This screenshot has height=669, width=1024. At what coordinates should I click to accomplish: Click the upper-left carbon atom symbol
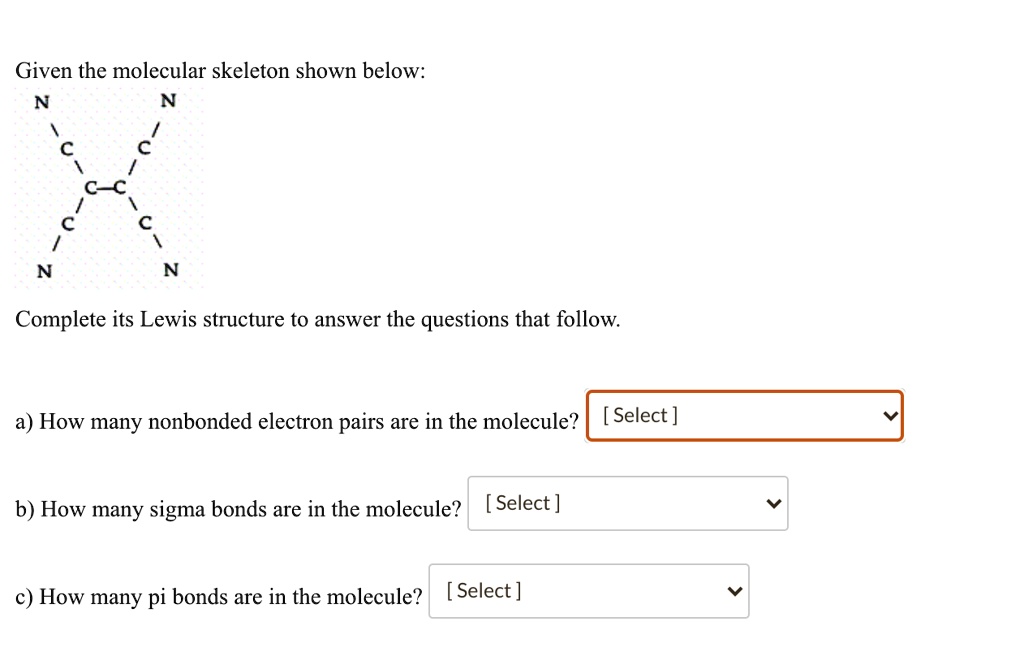(66, 148)
